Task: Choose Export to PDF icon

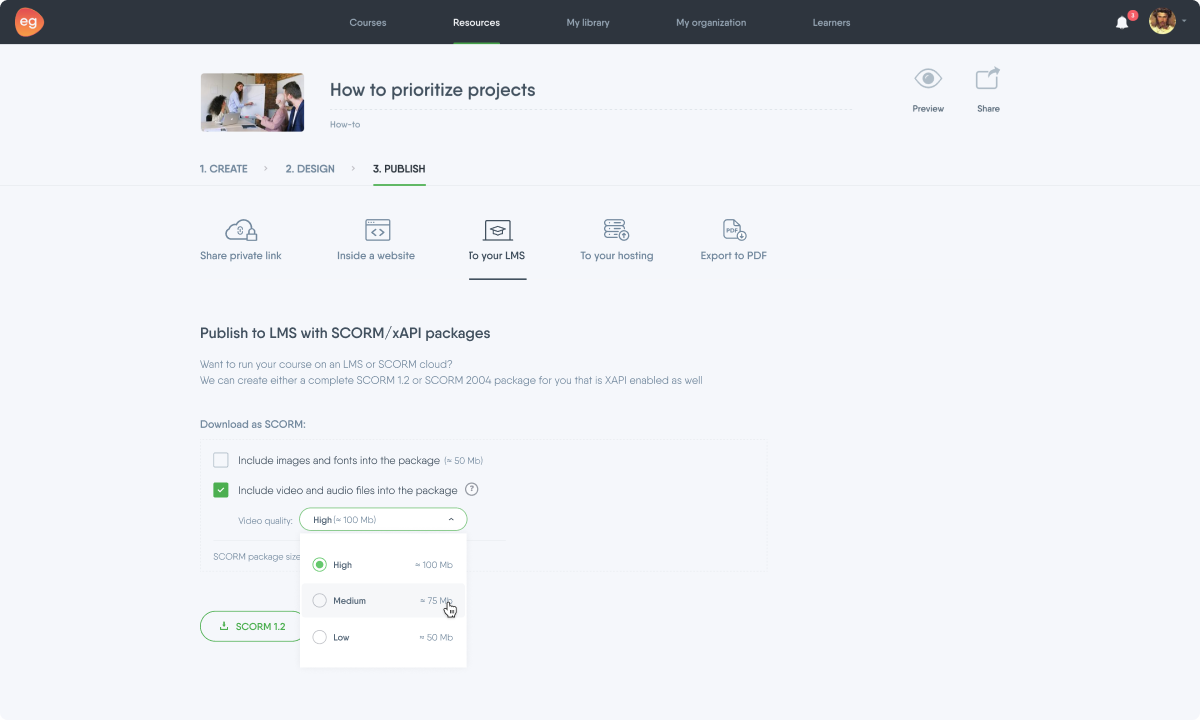Action: click(735, 230)
